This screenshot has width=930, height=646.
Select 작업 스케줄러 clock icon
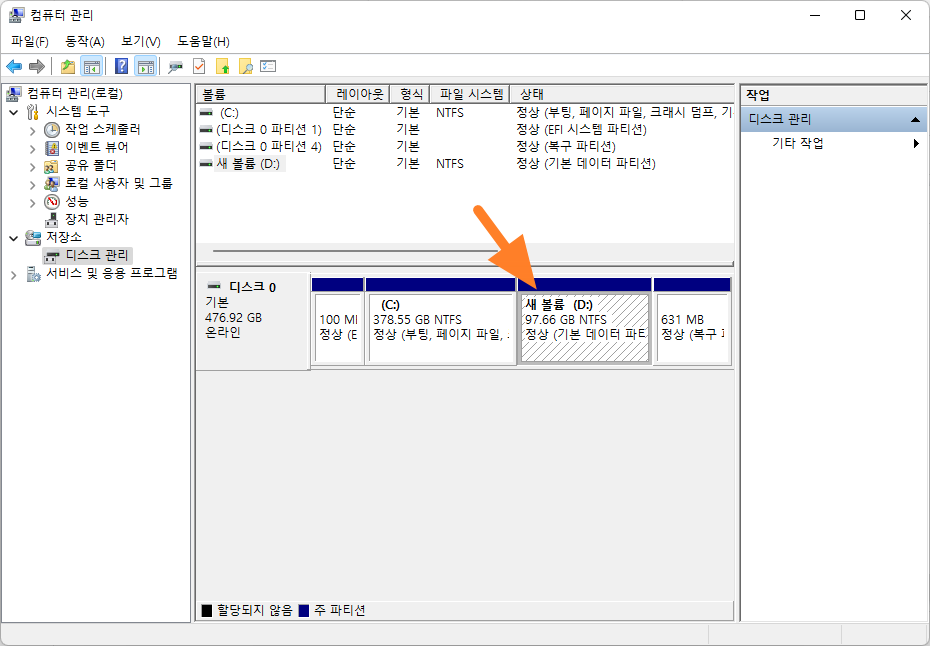pos(52,129)
